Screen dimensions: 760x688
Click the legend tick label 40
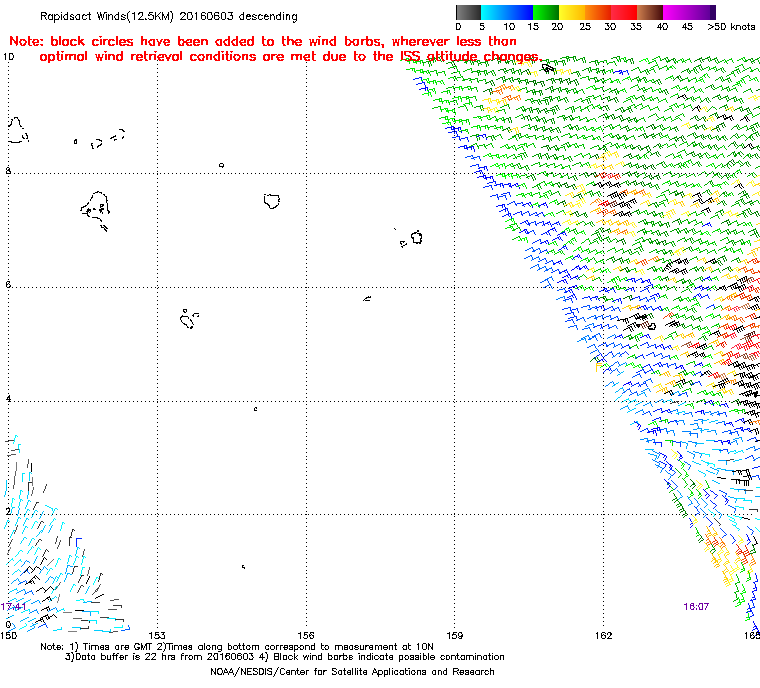pyautogui.click(x=662, y=27)
